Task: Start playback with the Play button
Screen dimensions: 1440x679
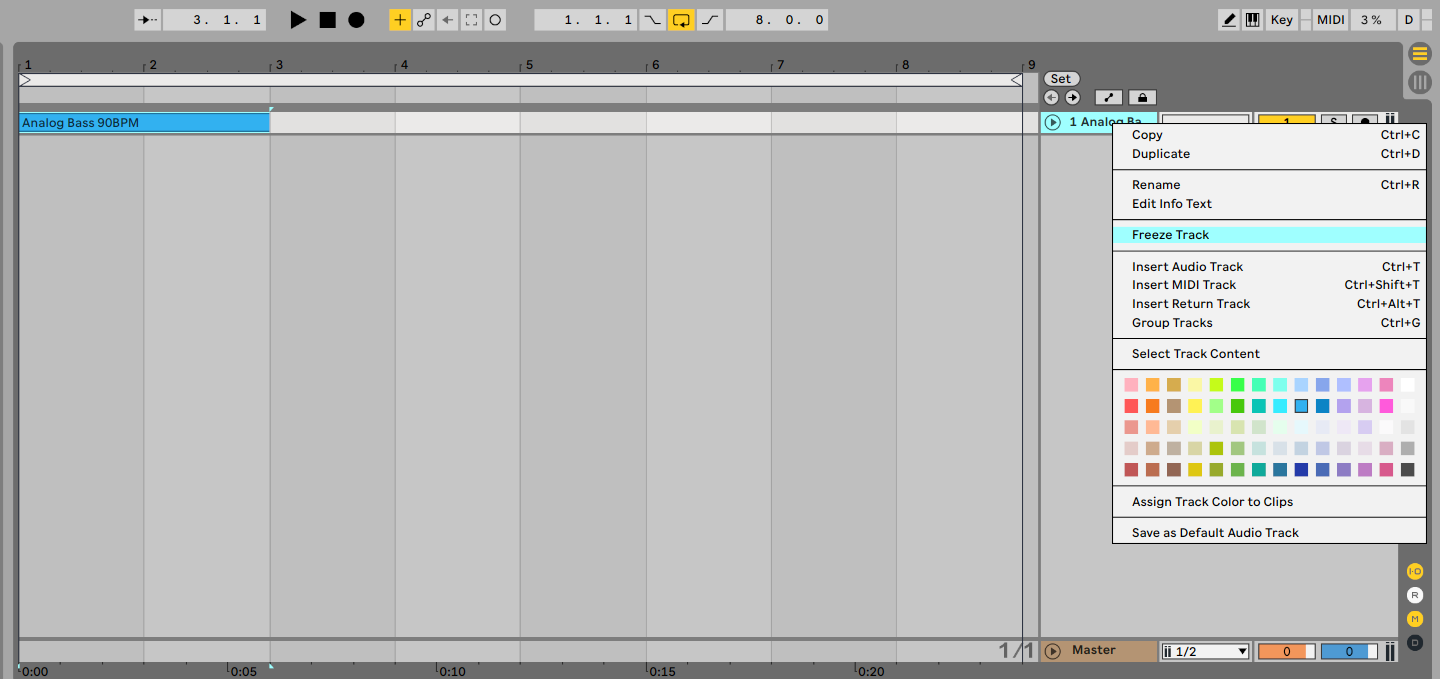Action: pyautogui.click(x=298, y=20)
